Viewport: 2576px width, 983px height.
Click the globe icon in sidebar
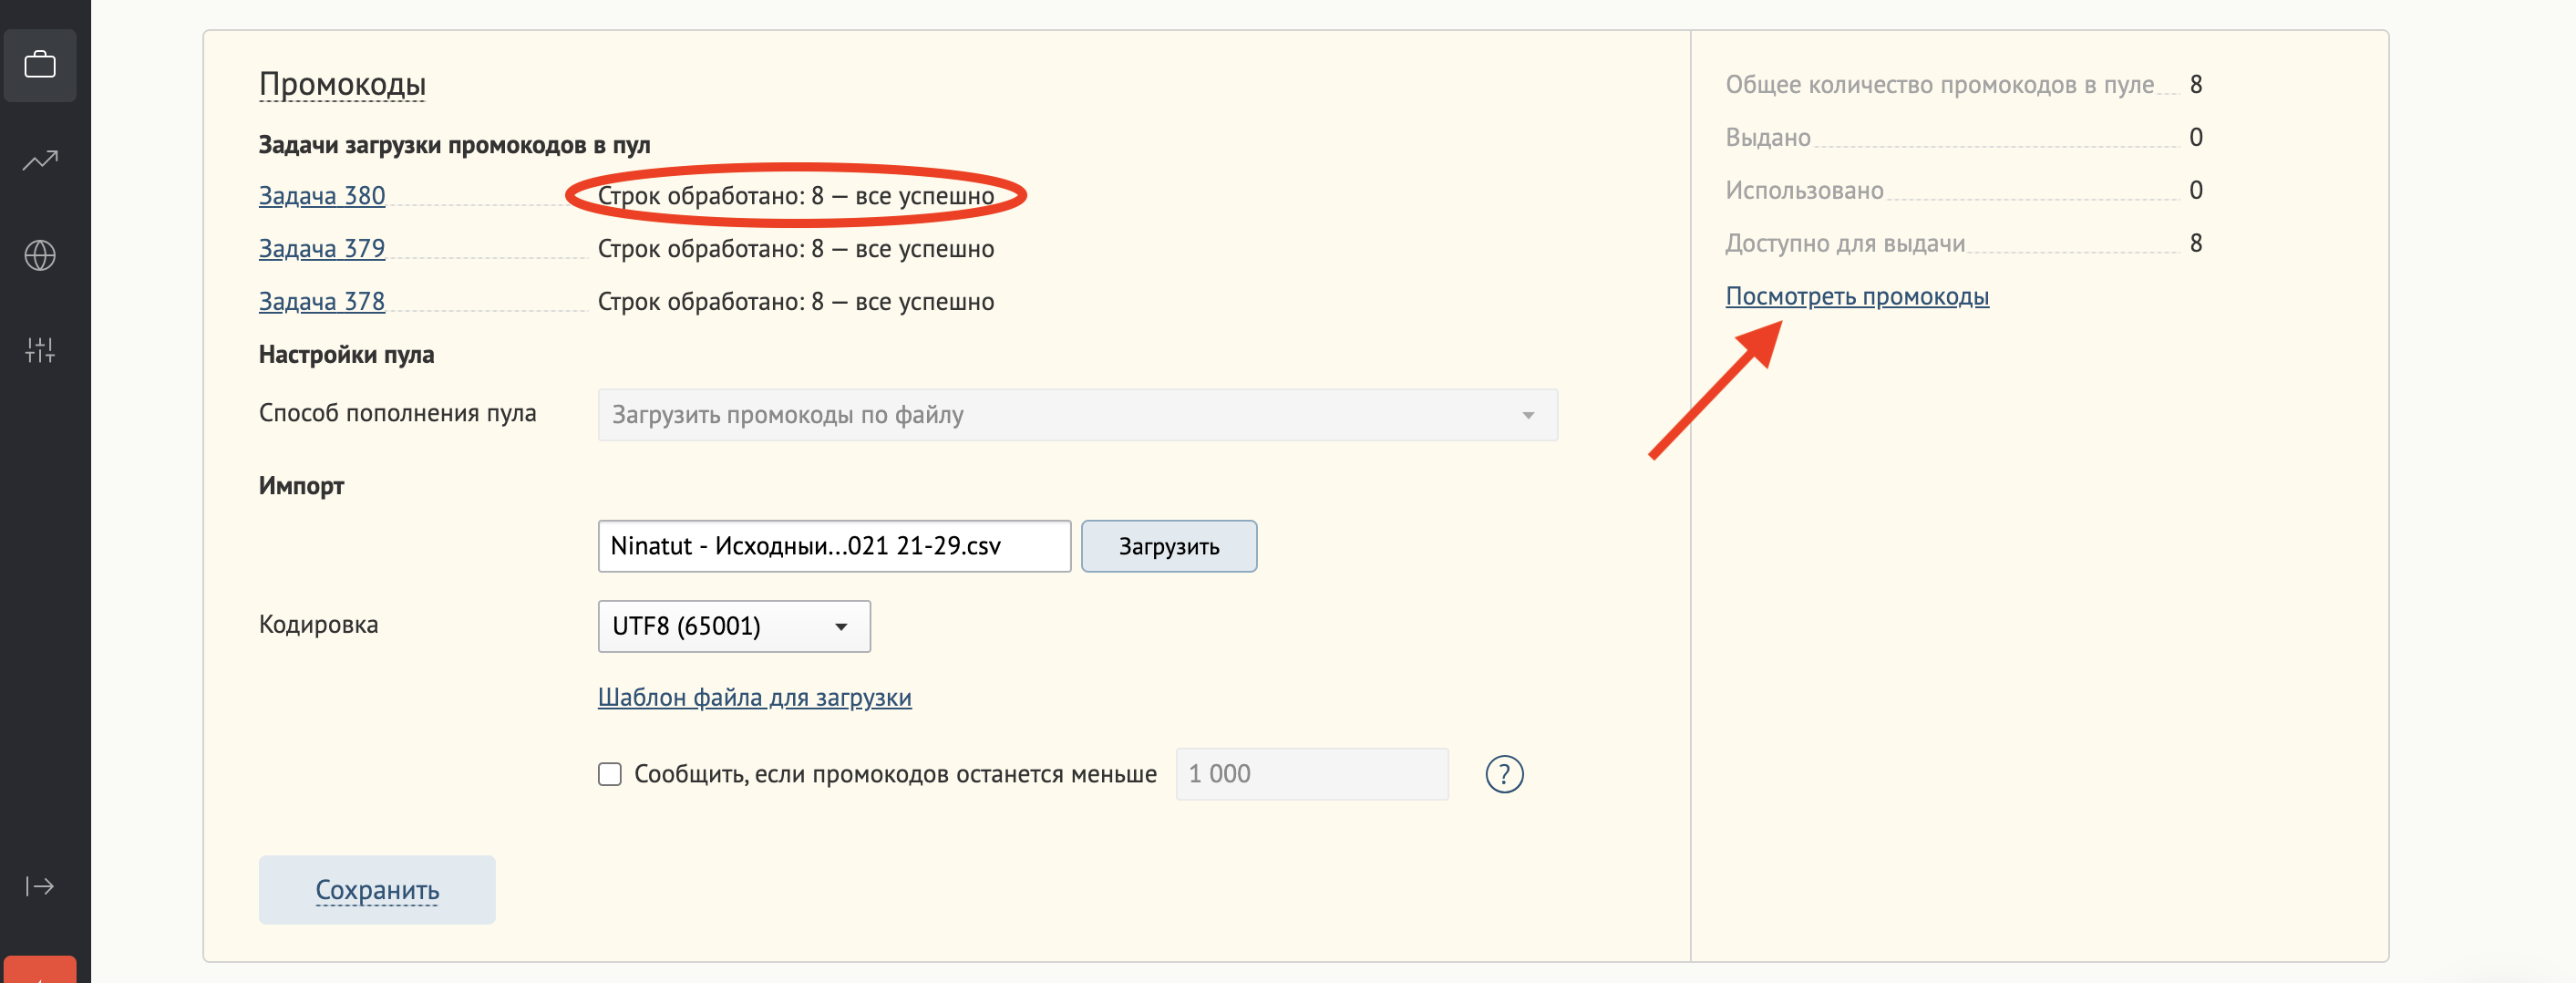click(40, 255)
